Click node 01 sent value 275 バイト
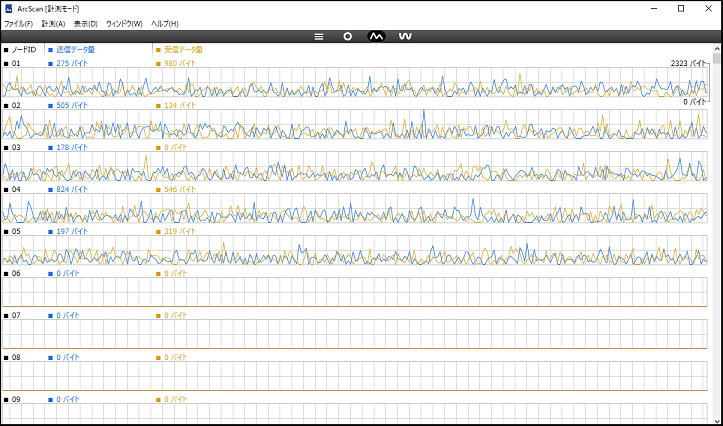 72,64
